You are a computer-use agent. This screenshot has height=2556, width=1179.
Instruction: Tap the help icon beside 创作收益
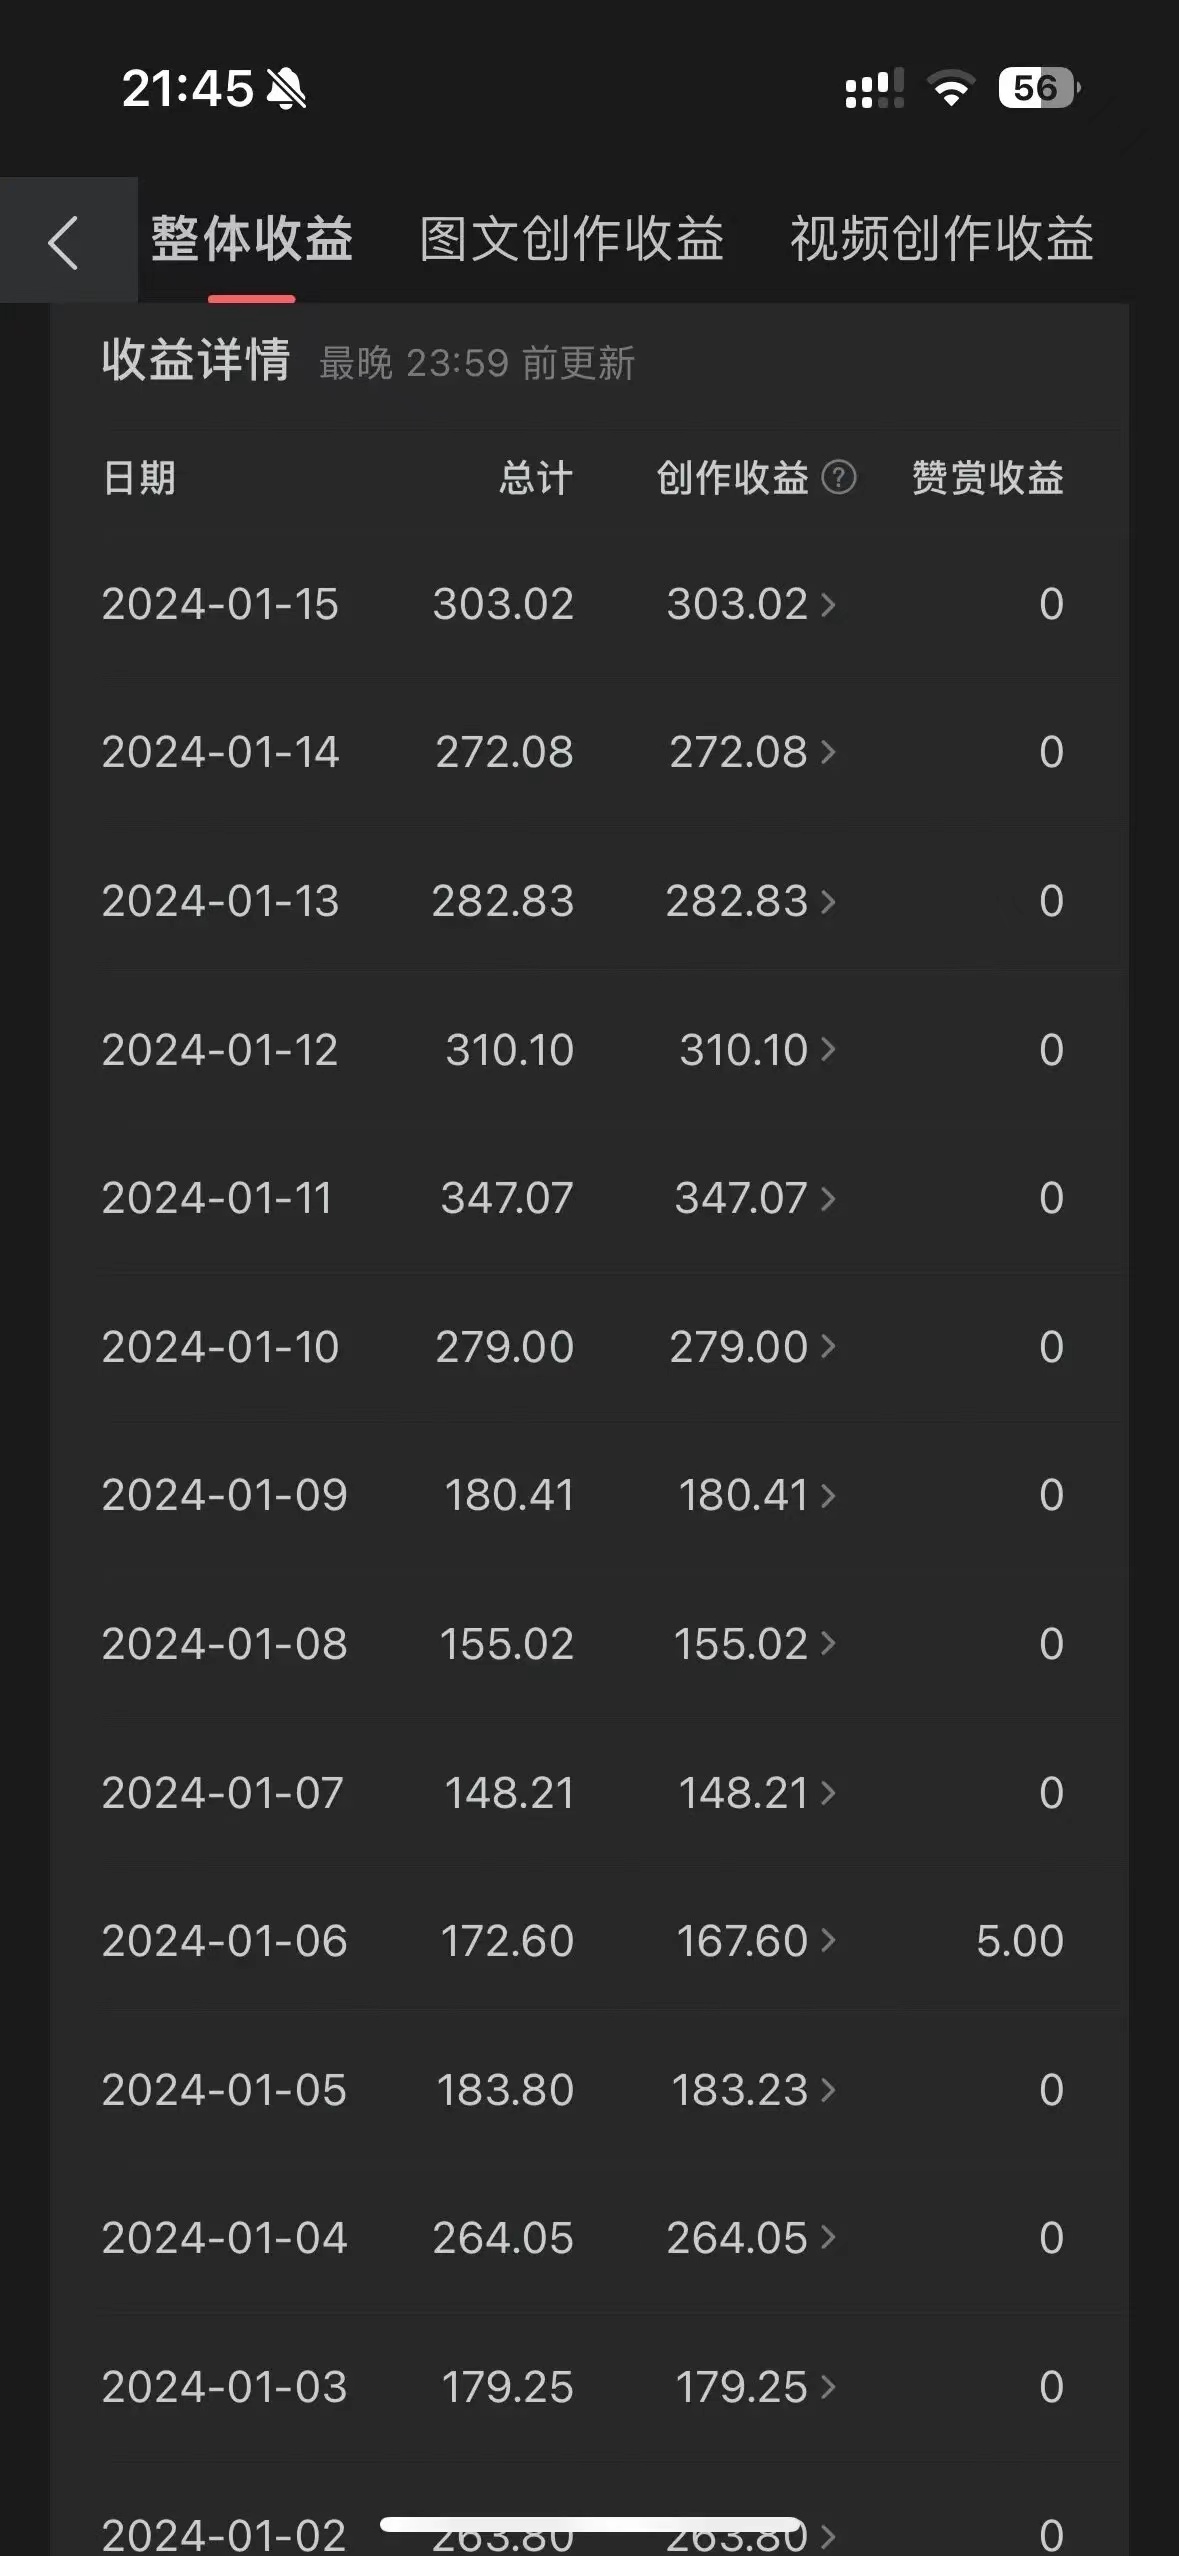click(x=839, y=477)
